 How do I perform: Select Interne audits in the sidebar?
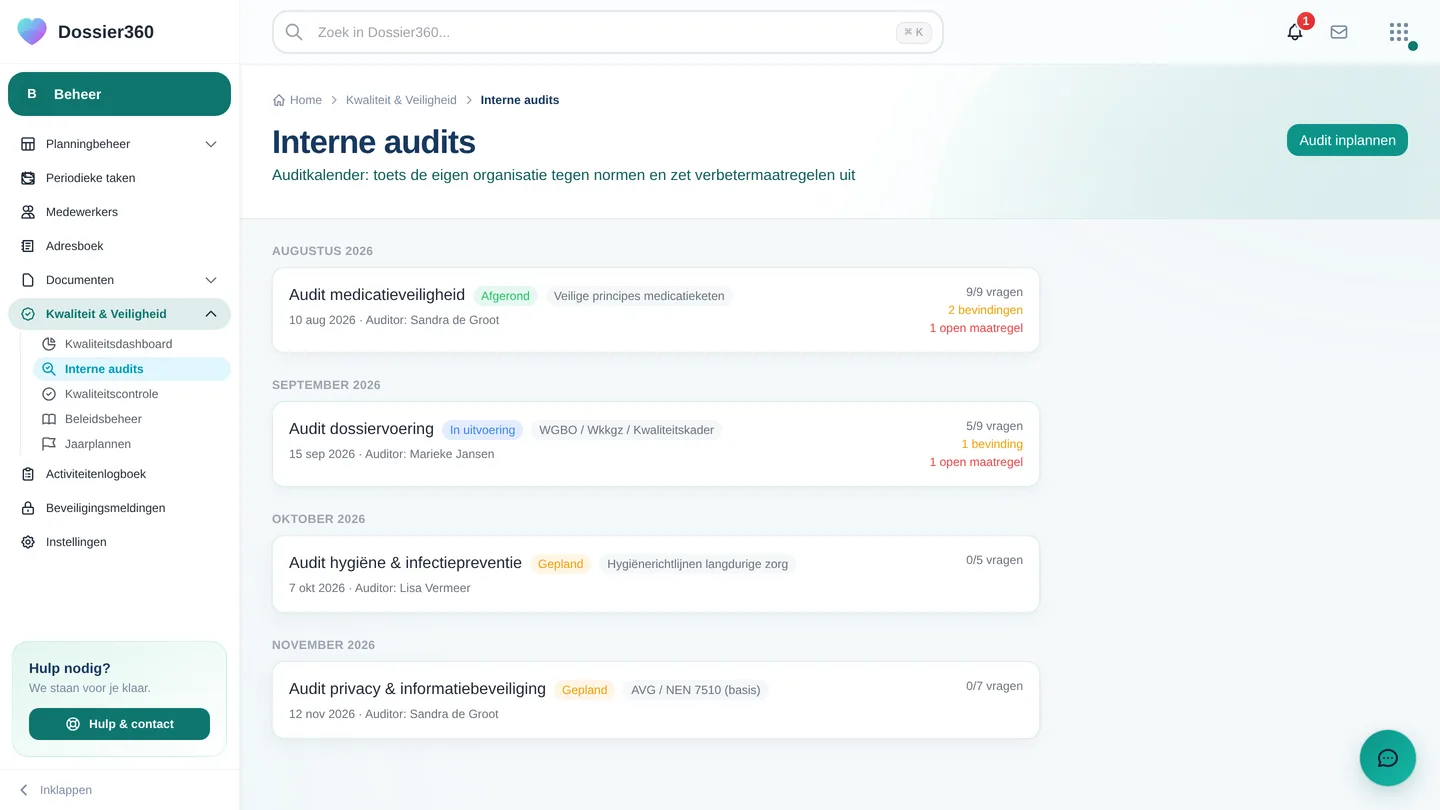132,369
